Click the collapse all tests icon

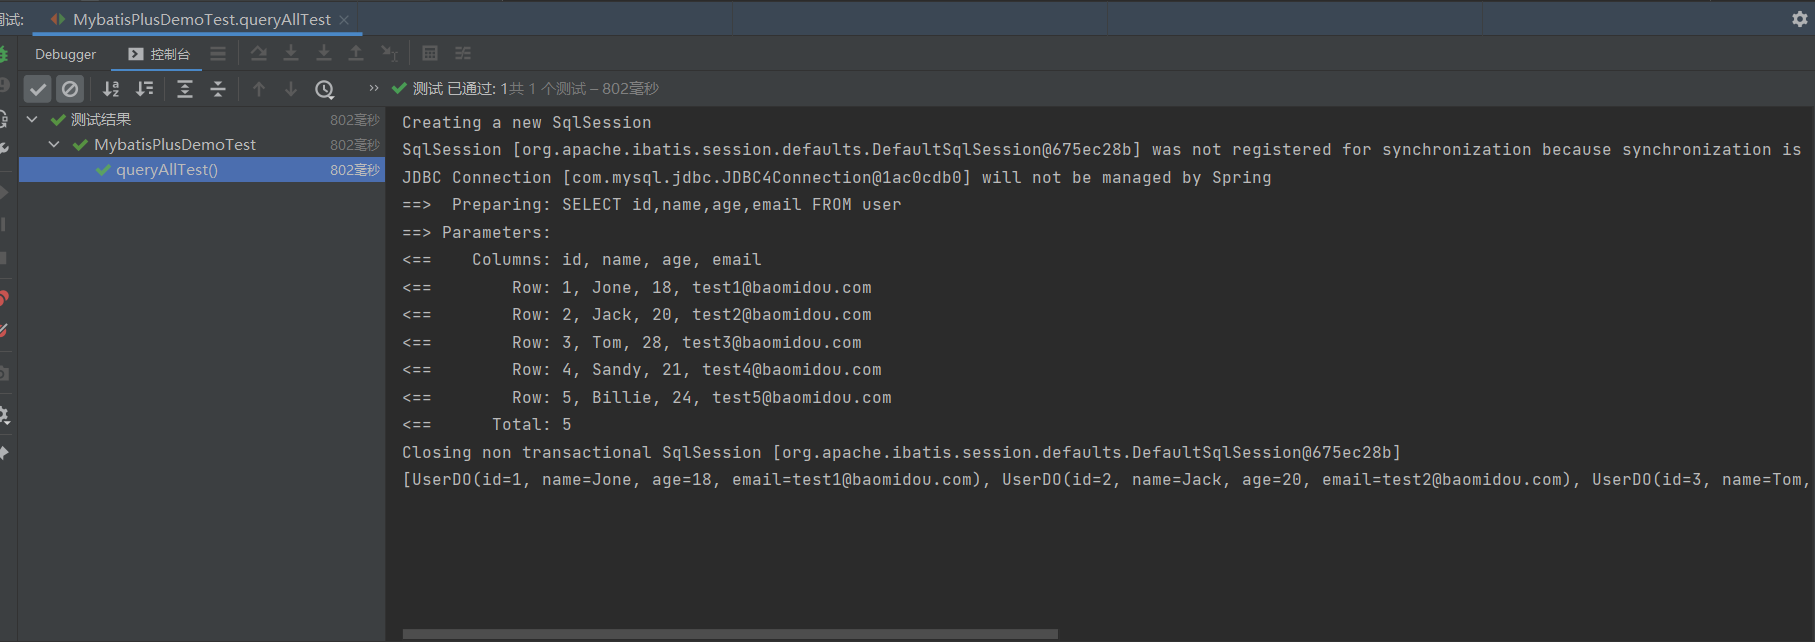tap(218, 89)
